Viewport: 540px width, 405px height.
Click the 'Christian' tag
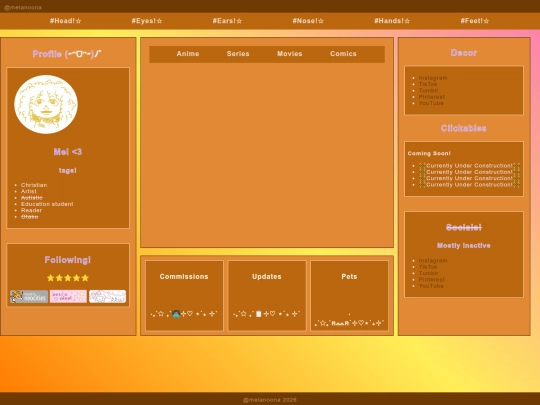34,185
